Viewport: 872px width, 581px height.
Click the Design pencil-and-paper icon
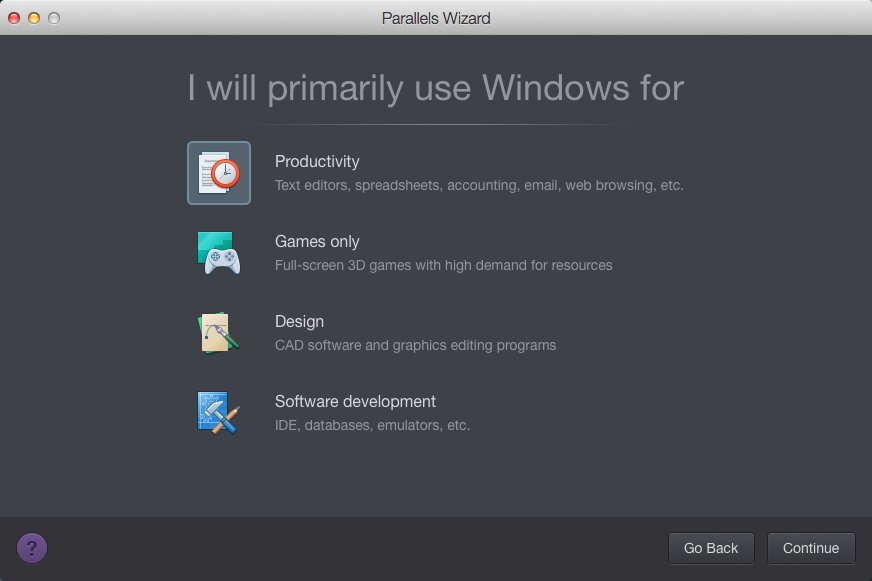click(x=218, y=332)
